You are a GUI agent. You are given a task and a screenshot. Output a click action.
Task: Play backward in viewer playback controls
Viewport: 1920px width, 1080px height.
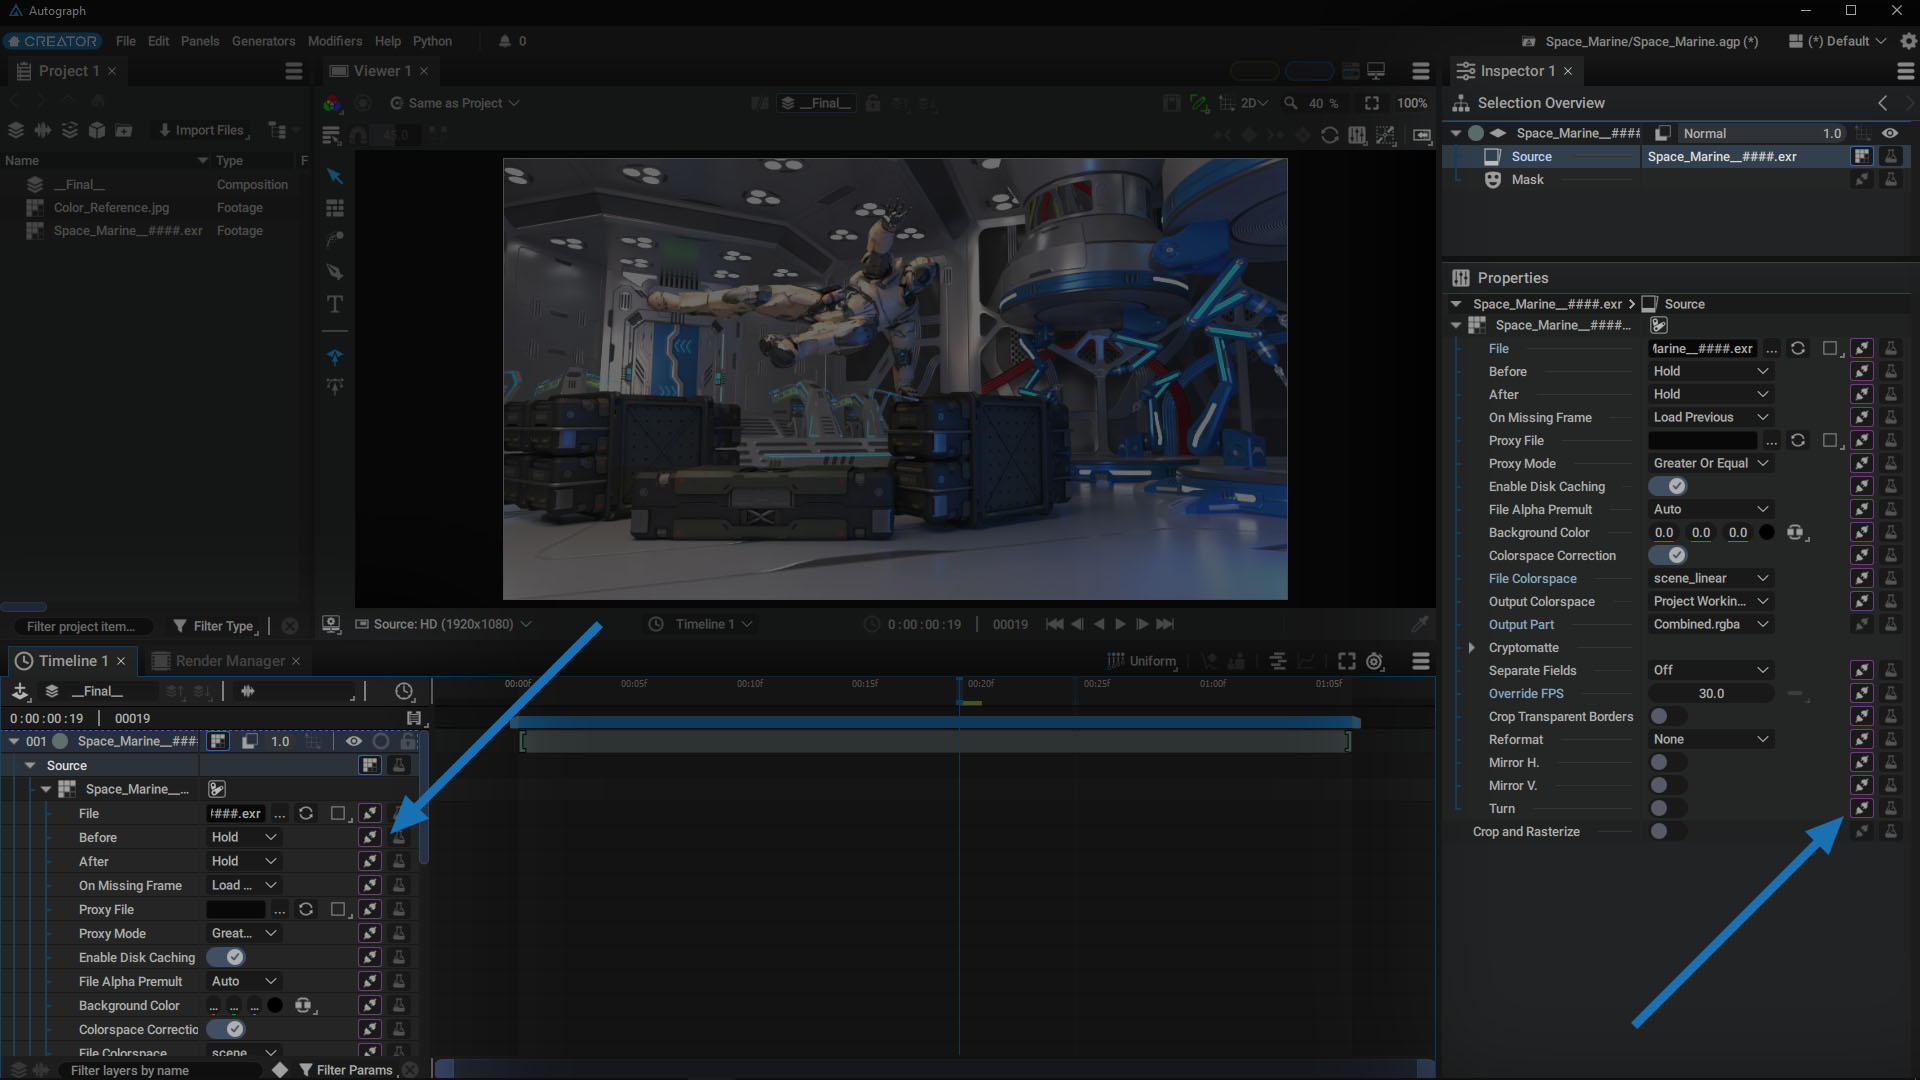[1099, 624]
